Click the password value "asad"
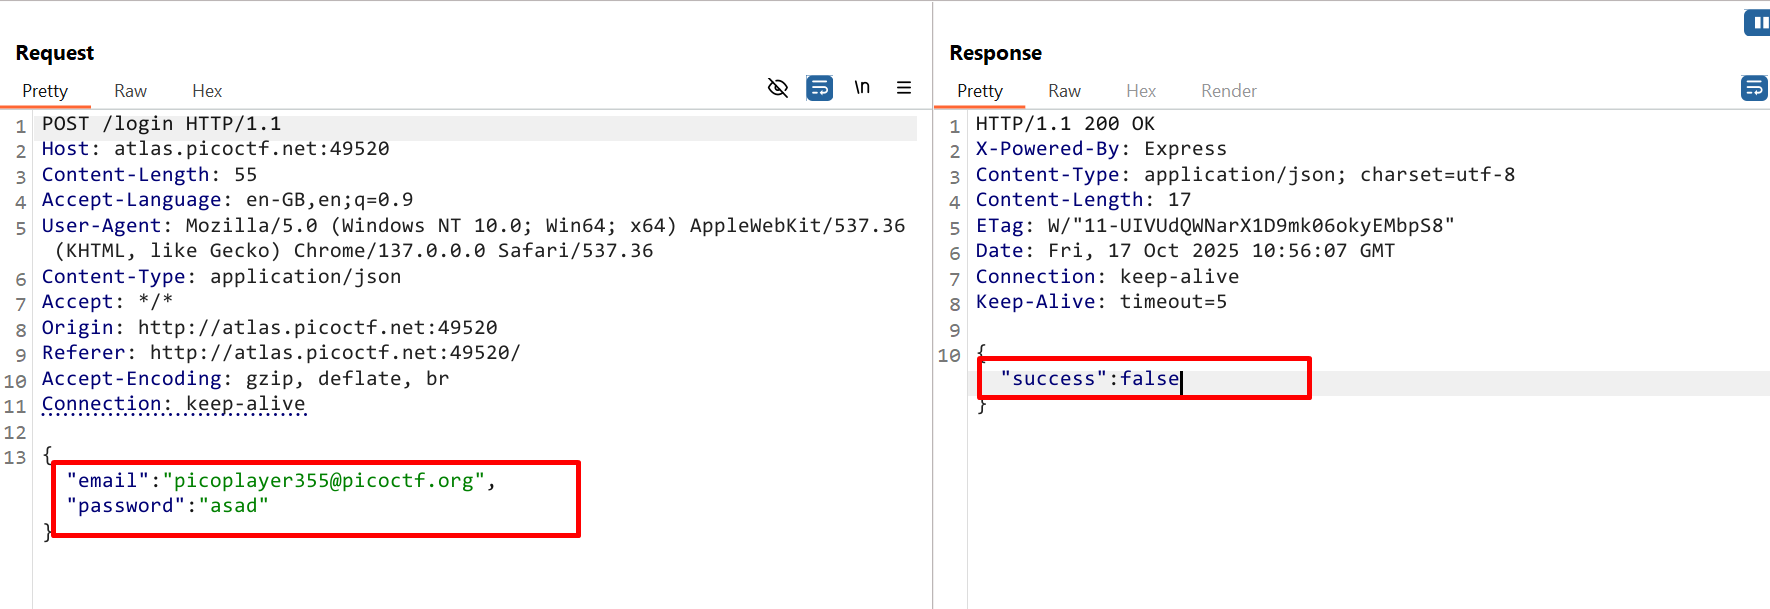1770x609 pixels. [x=234, y=506]
